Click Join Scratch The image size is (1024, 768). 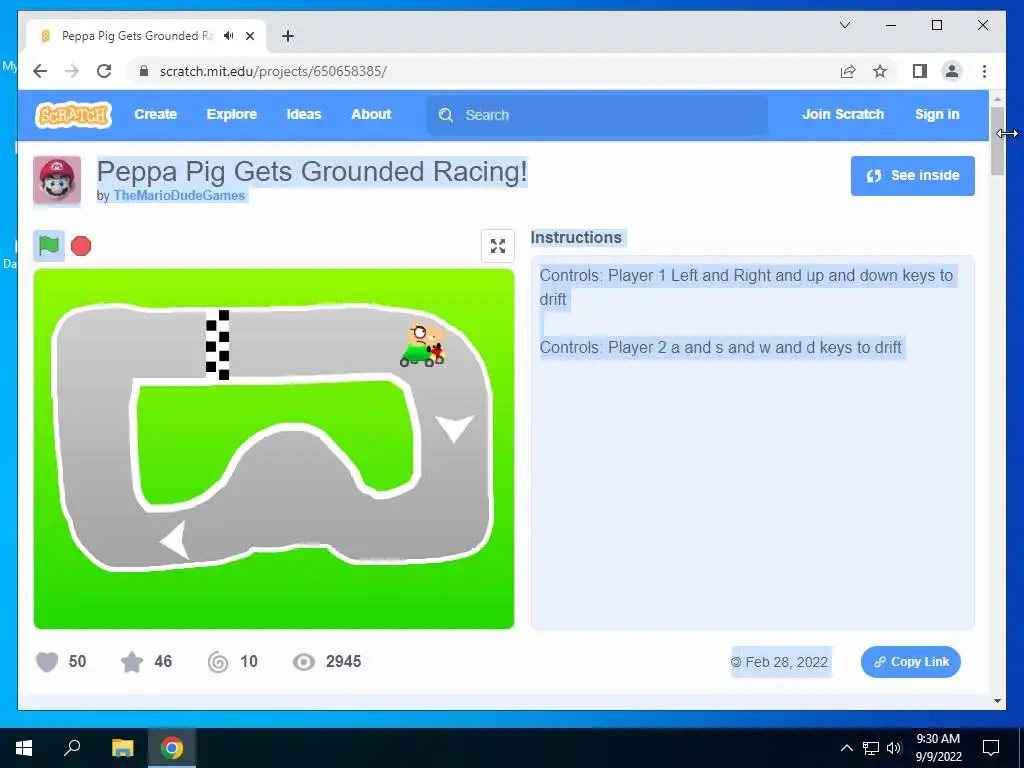(x=842, y=114)
